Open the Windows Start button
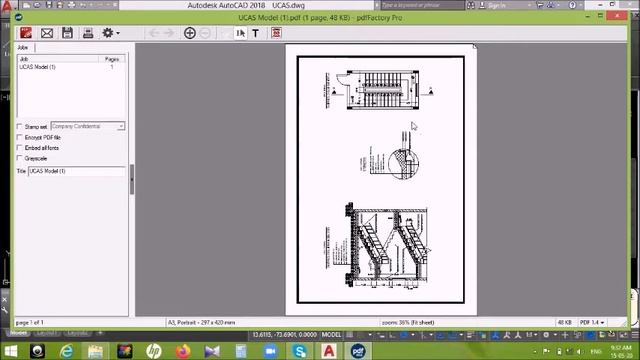 click(x=10, y=351)
